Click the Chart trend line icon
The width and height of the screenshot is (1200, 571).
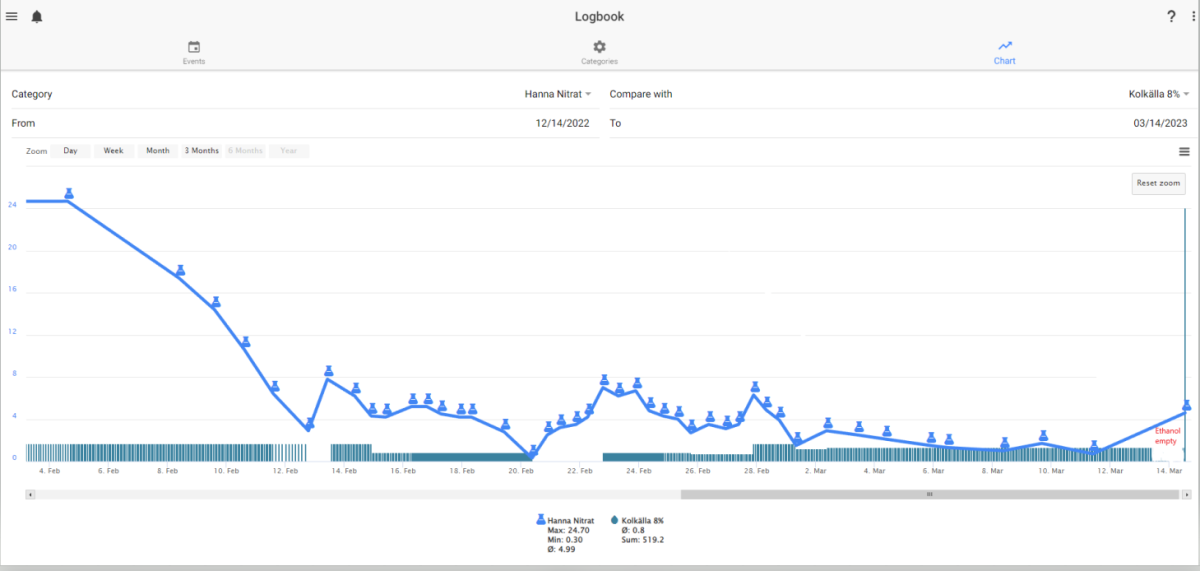coord(1004,46)
